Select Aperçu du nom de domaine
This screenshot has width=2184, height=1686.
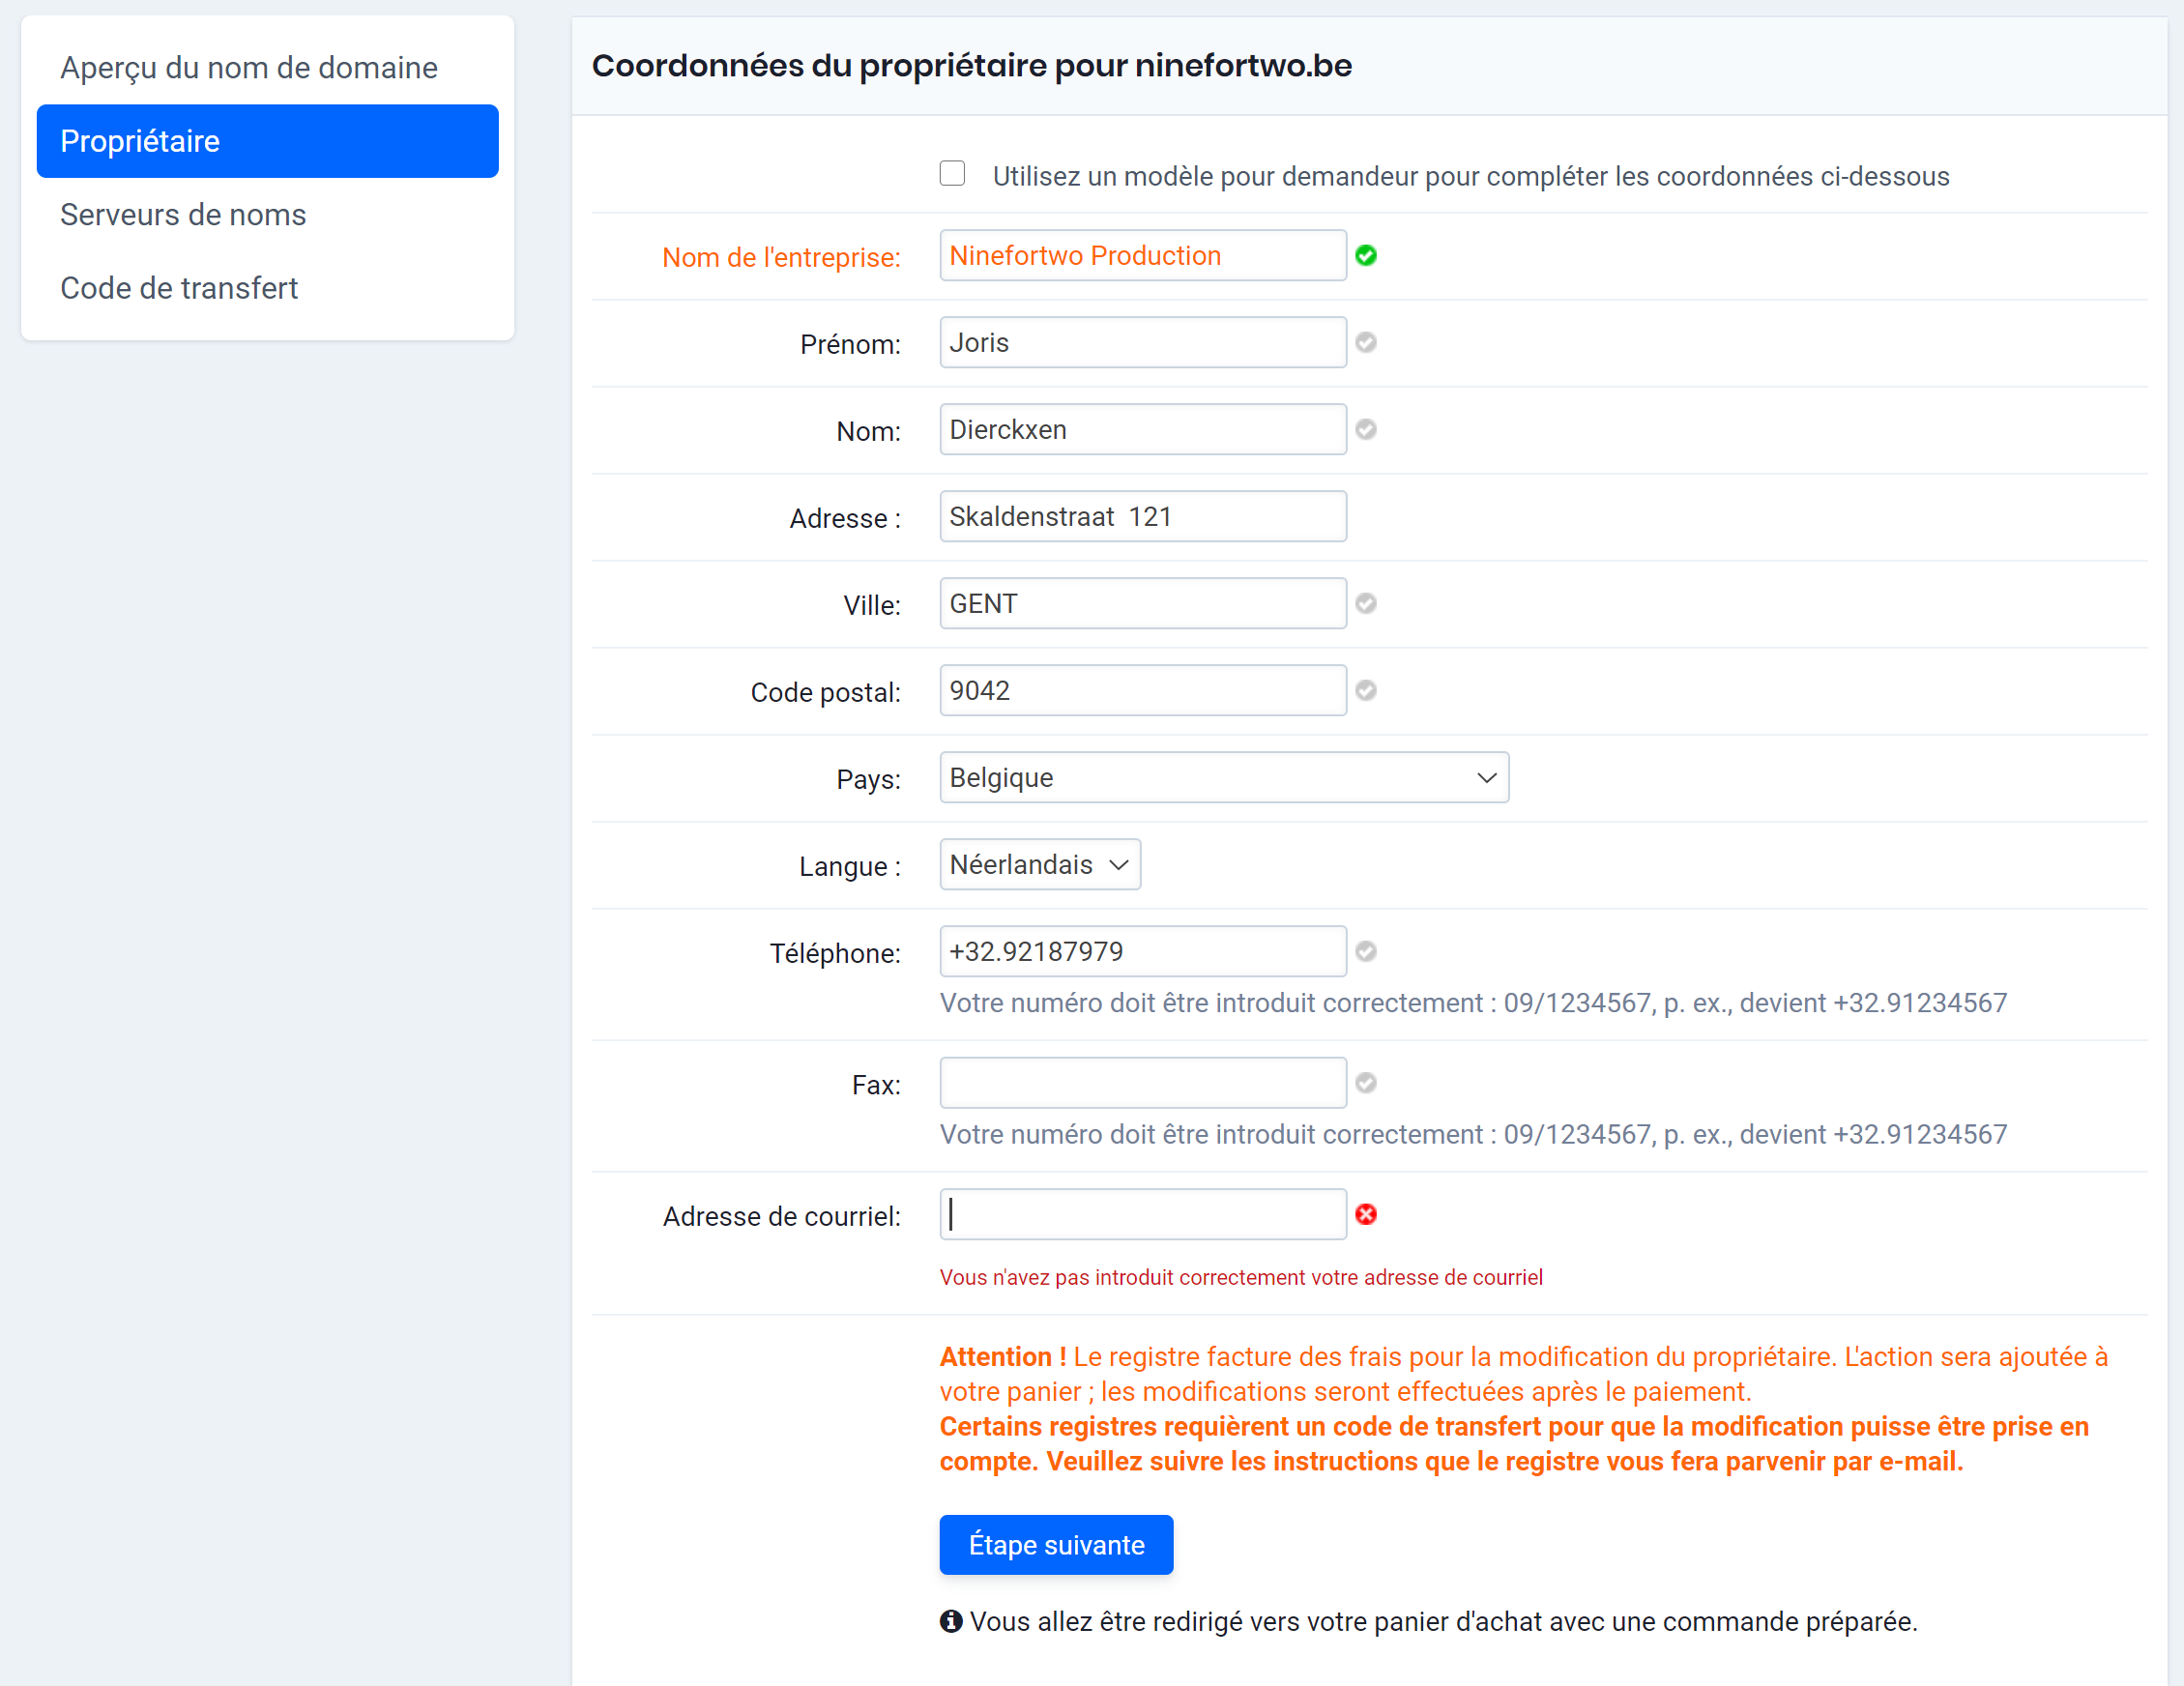coord(249,67)
